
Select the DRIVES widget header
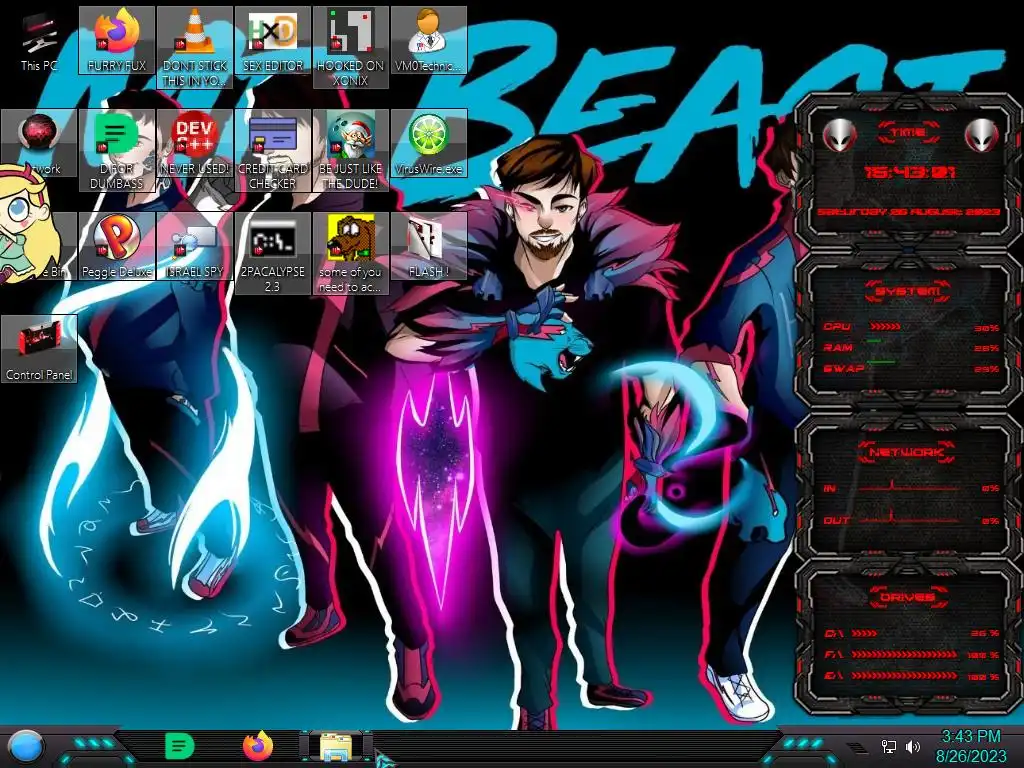pos(907,597)
